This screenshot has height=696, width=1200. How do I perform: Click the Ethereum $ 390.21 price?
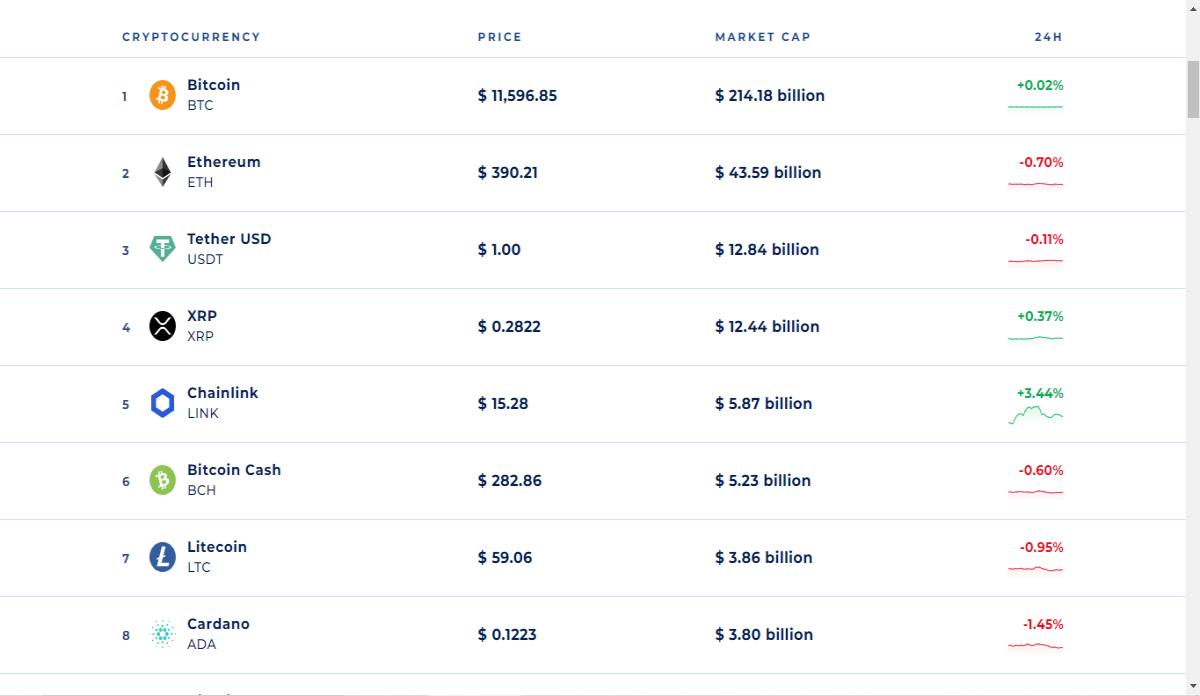point(508,172)
